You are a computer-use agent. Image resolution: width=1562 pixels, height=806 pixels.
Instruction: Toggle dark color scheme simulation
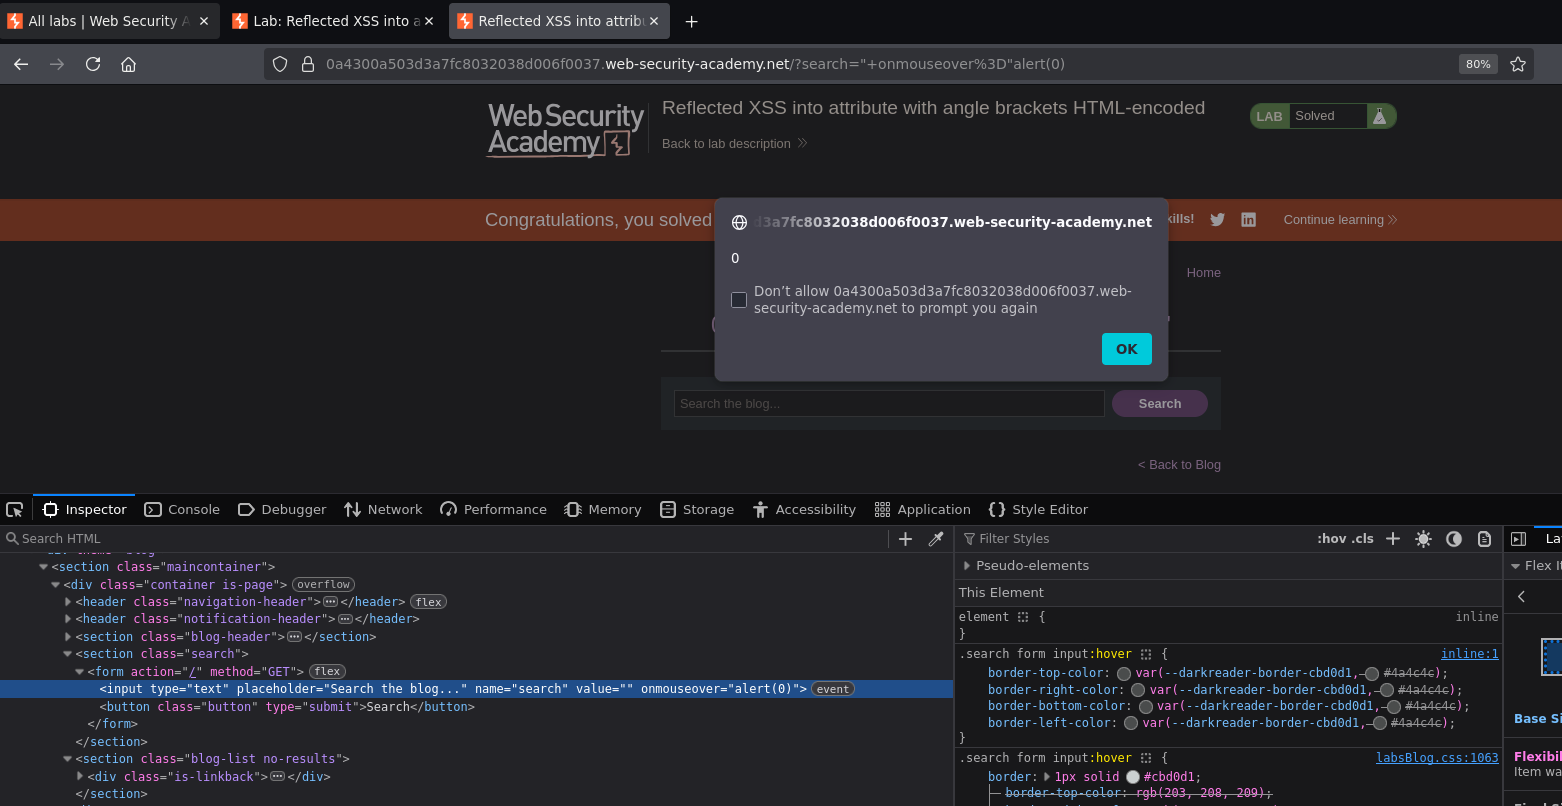[x=1454, y=539]
